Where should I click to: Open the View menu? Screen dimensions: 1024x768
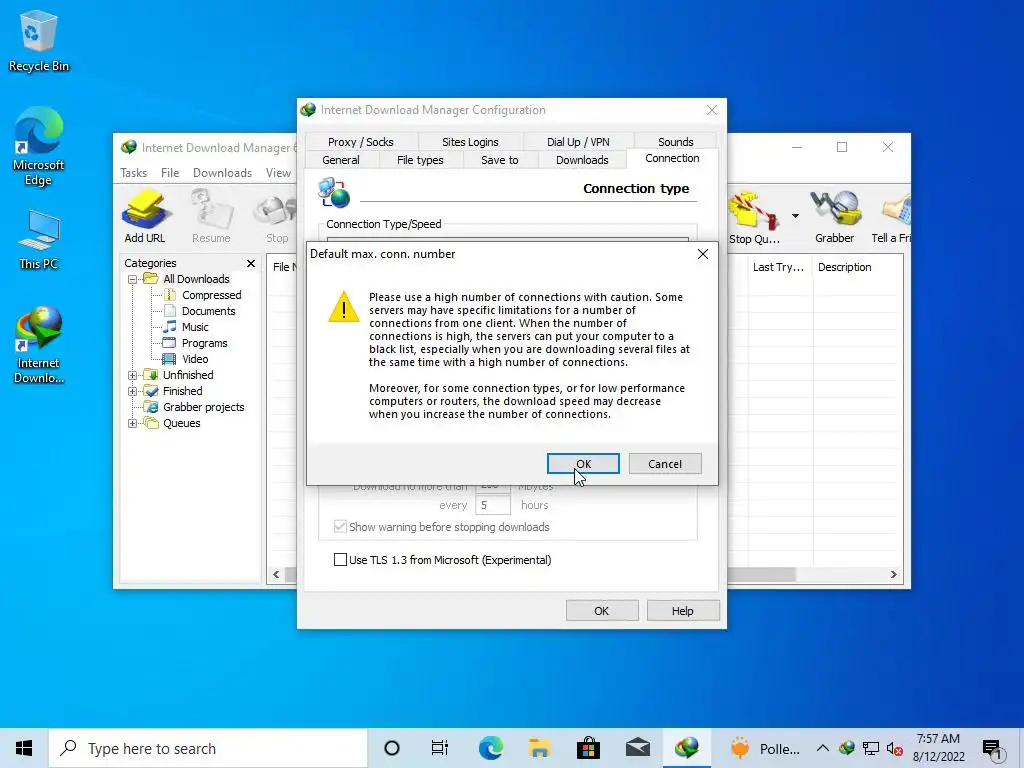click(278, 173)
